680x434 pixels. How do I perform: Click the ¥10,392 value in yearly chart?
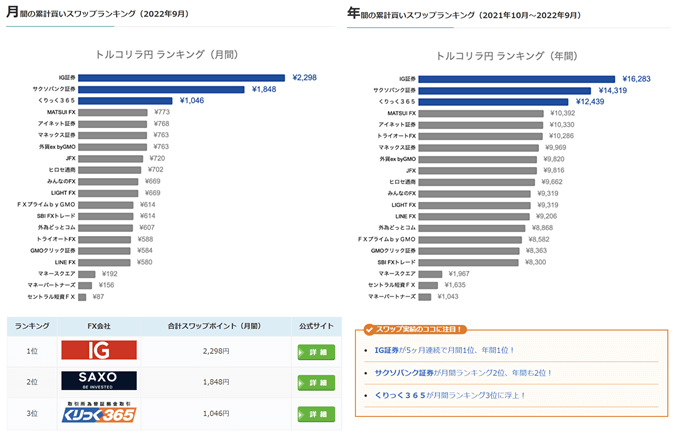click(x=562, y=114)
